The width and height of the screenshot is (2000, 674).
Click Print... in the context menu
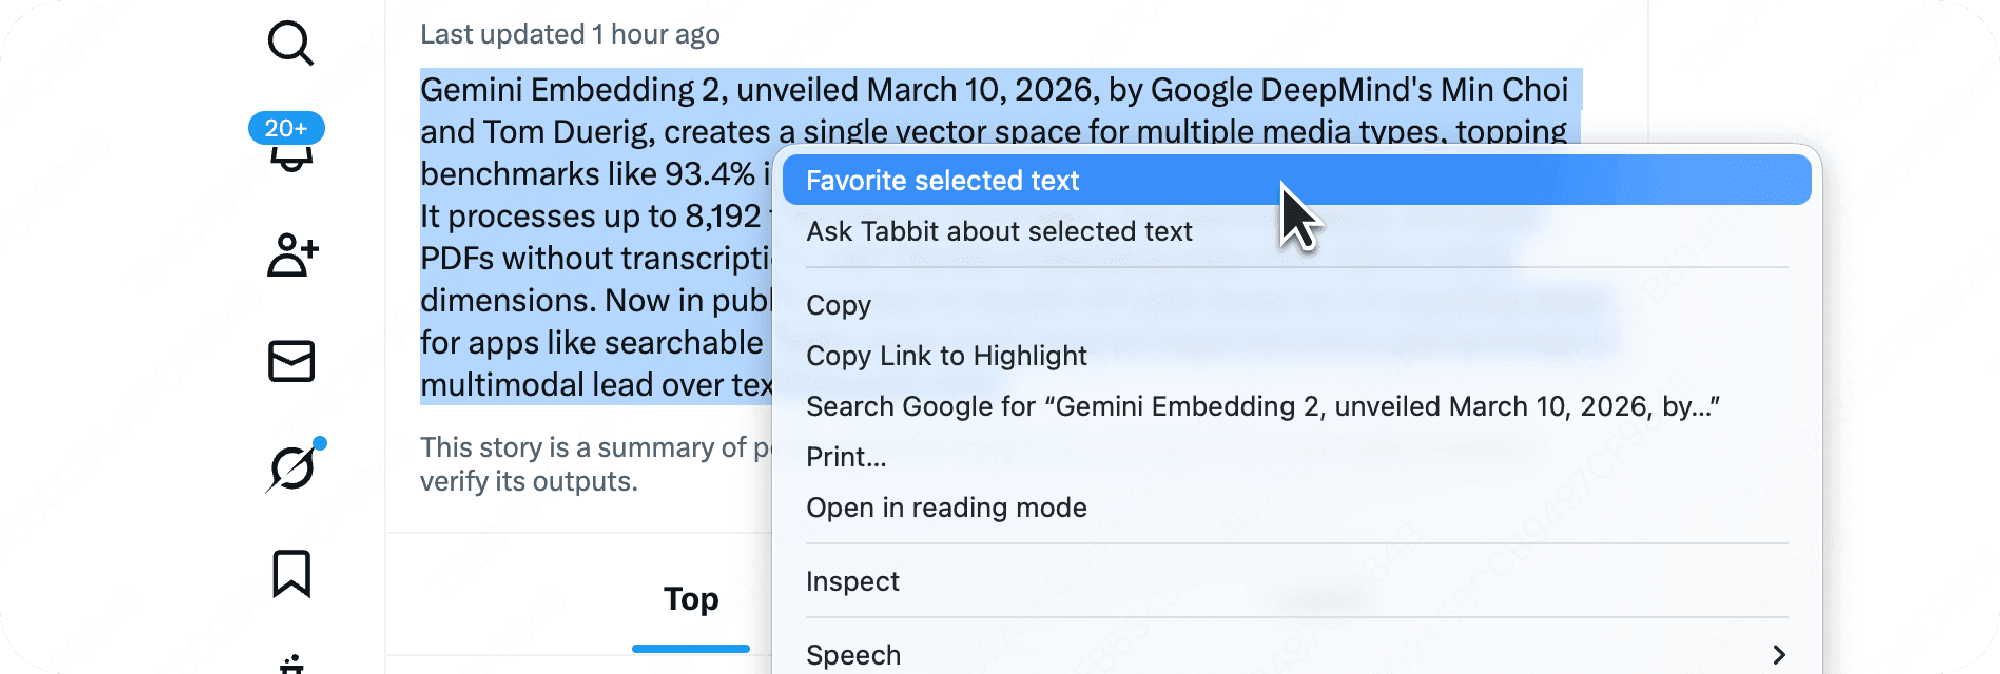(846, 457)
